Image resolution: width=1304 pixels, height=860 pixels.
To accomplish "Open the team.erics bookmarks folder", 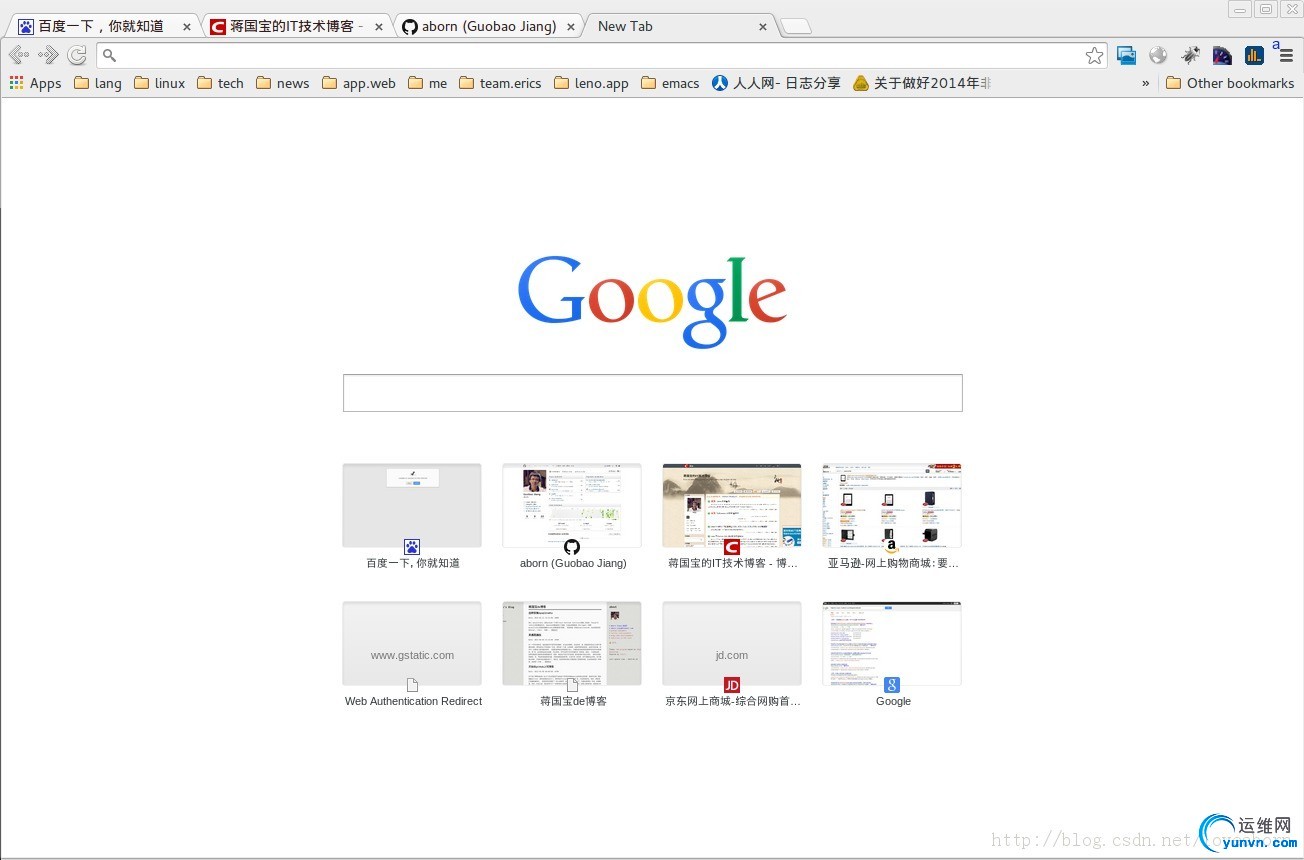I will tap(500, 83).
